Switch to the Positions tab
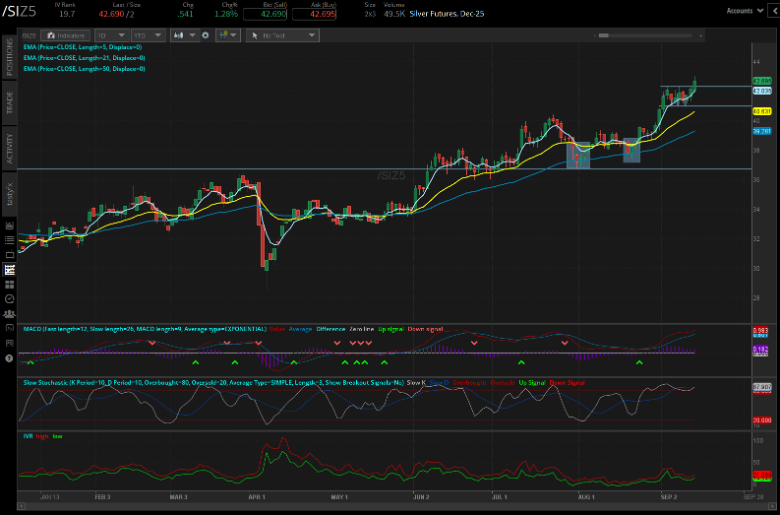780x515 pixels. [x=9, y=59]
